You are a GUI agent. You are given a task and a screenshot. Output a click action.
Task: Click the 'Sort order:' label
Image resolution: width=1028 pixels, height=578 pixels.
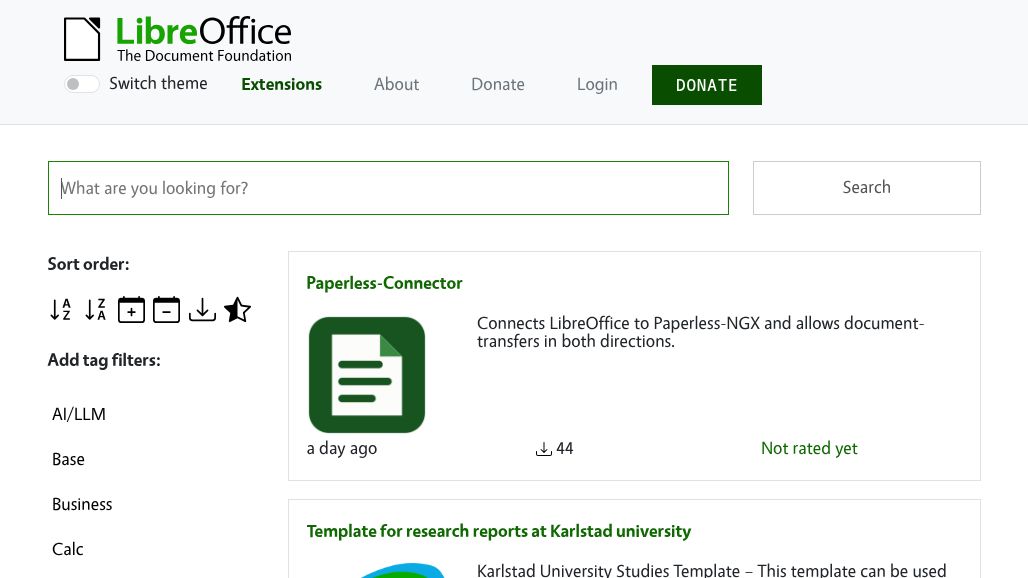coord(89,264)
